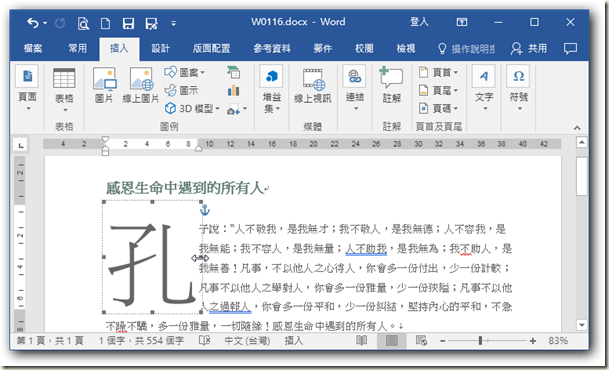Insert a picture with 圖片 icon
The image size is (609, 370).
click(104, 85)
